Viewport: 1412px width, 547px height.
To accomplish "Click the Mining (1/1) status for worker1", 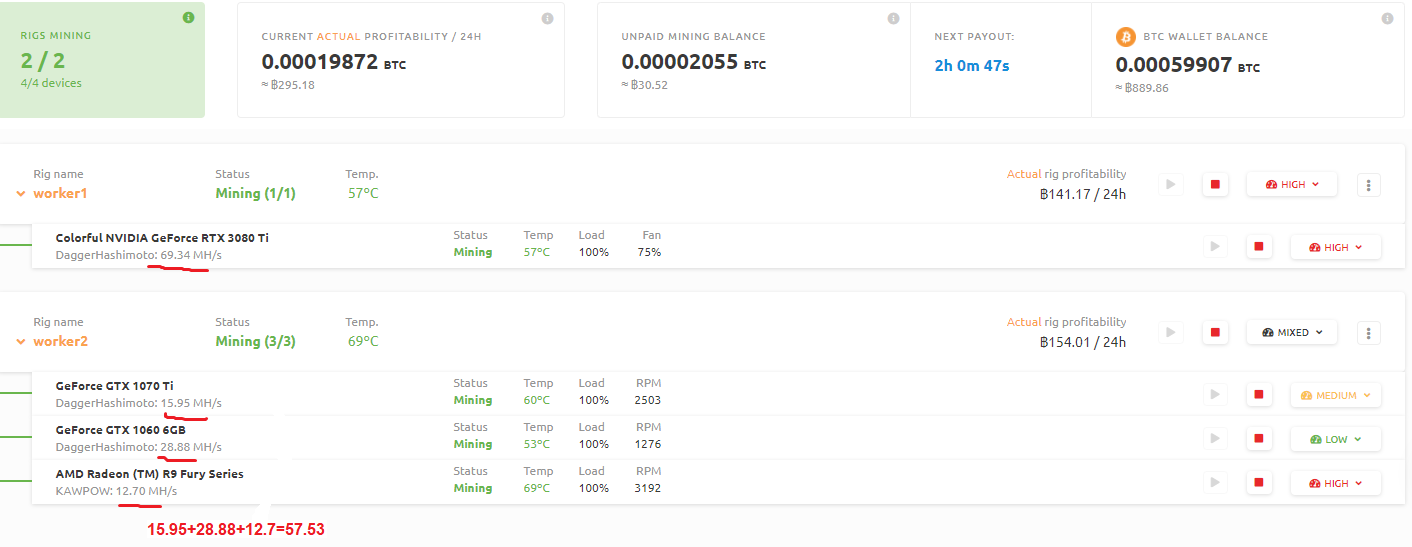I will pyautogui.click(x=255, y=193).
